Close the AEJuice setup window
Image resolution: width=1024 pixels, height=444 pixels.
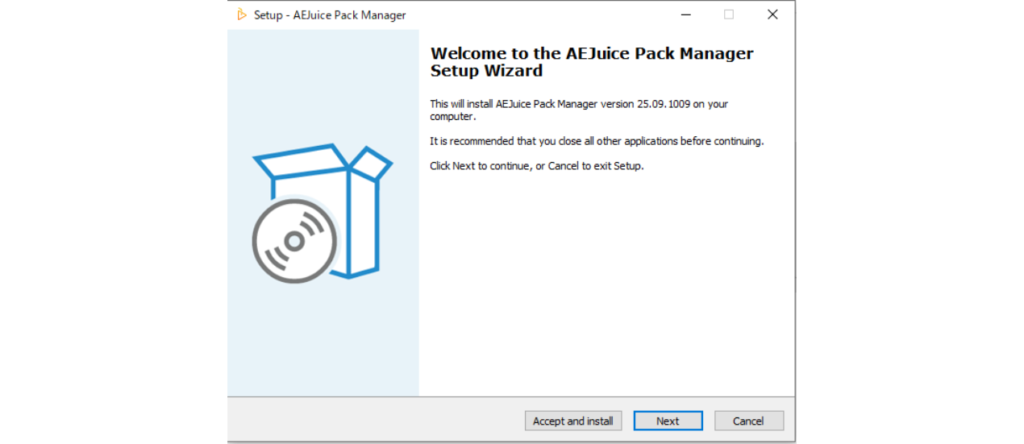(772, 15)
